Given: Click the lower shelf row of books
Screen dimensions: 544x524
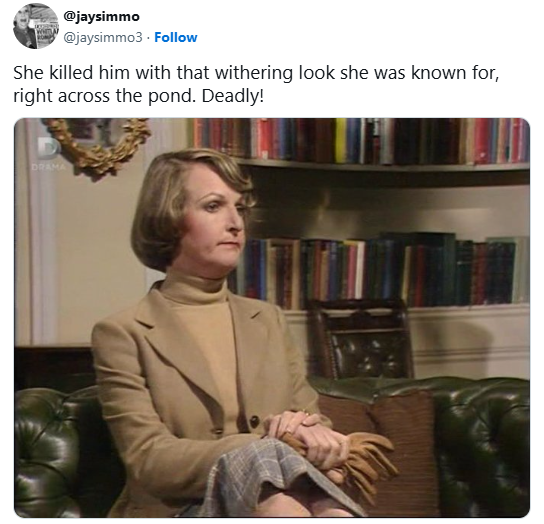Looking at the screenshot, I should coord(382,272).
